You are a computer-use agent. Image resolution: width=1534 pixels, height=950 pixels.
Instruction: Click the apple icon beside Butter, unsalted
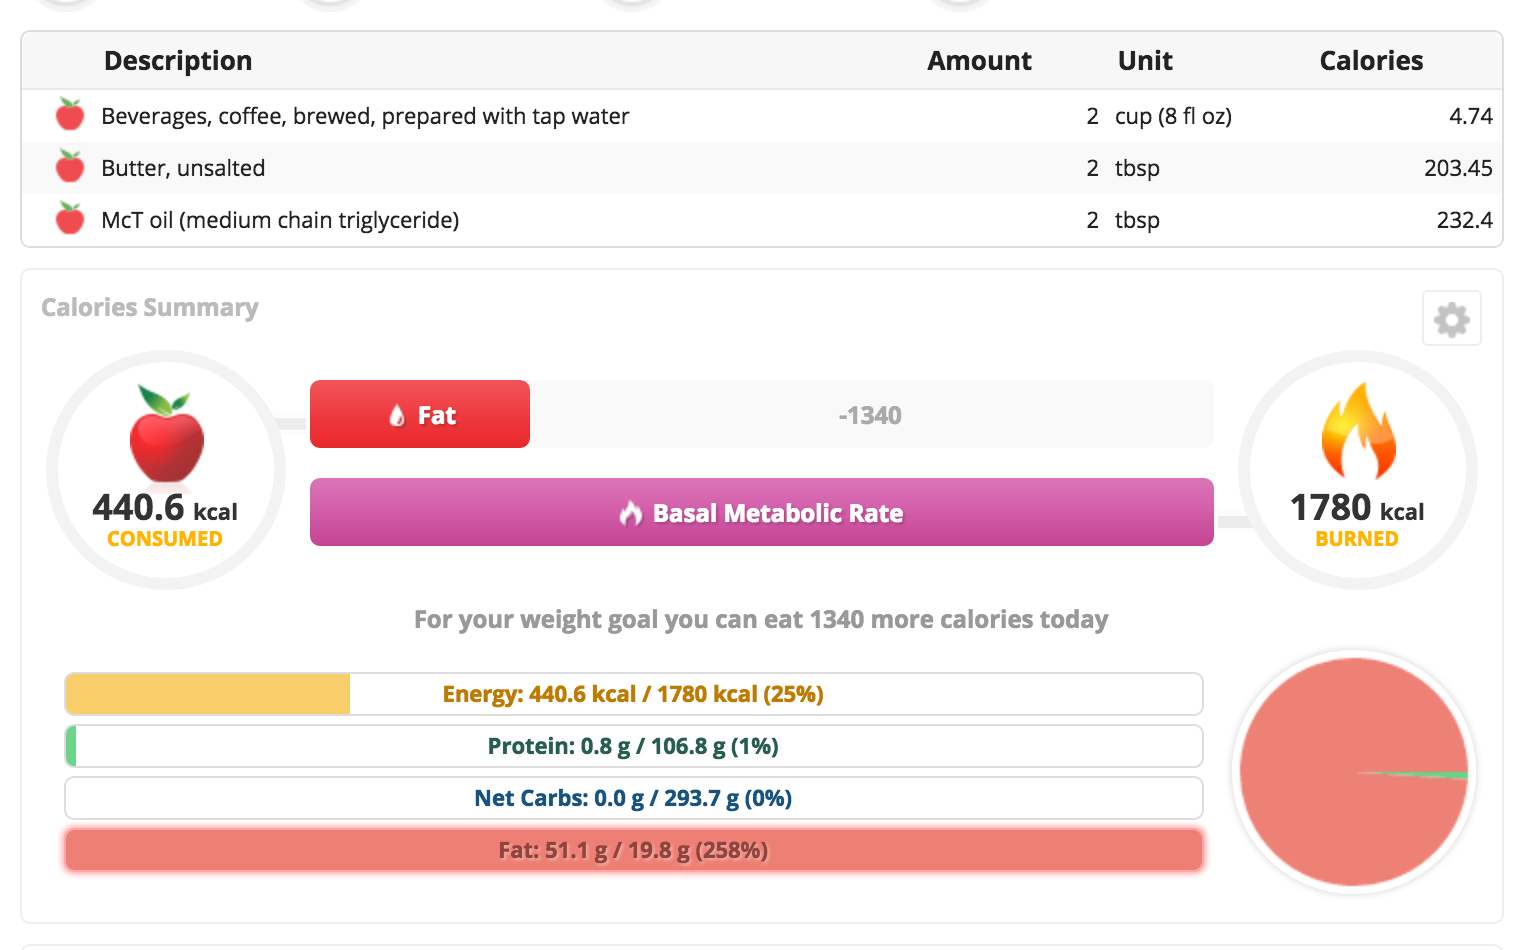point(70,167)
